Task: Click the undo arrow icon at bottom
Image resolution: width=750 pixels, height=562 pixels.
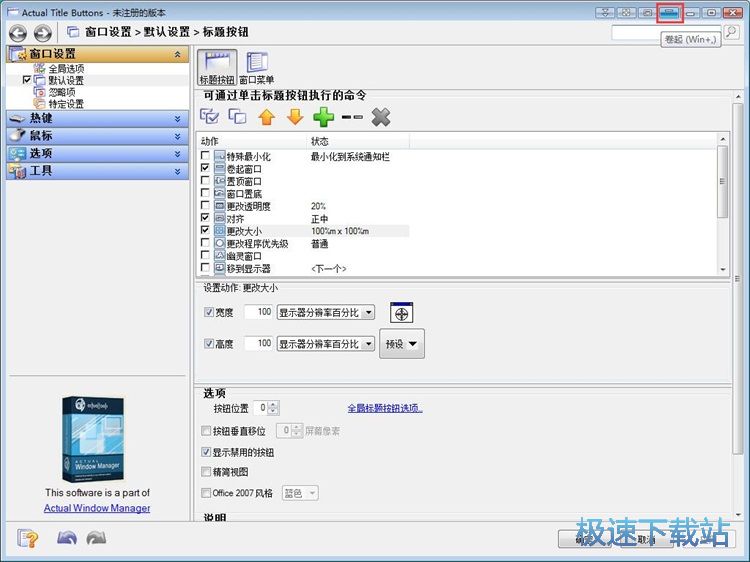Action: [x=67, y=538]
